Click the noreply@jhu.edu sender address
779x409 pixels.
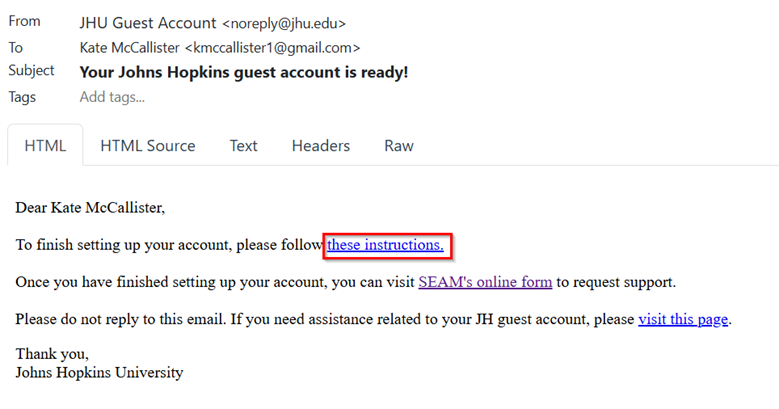tap(284, 23)
